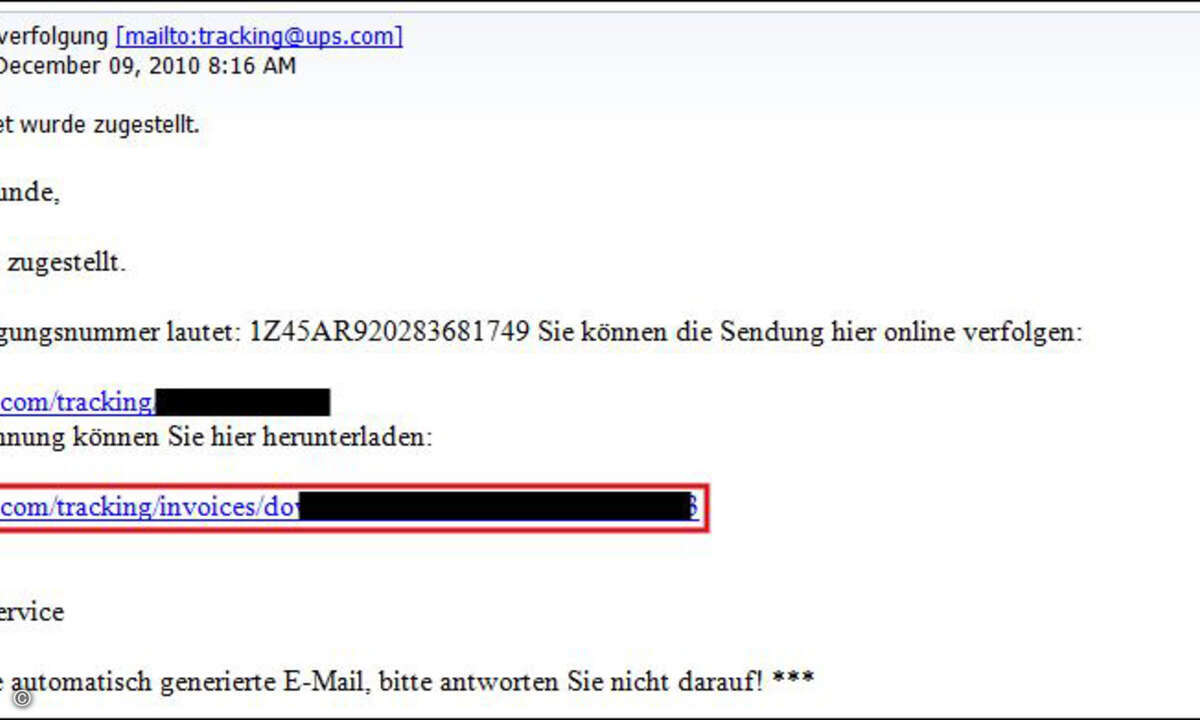Click the December 09, 2010 8:16 AM date
The width and height of the screenshot is (1200, 720).
[148, 67]
